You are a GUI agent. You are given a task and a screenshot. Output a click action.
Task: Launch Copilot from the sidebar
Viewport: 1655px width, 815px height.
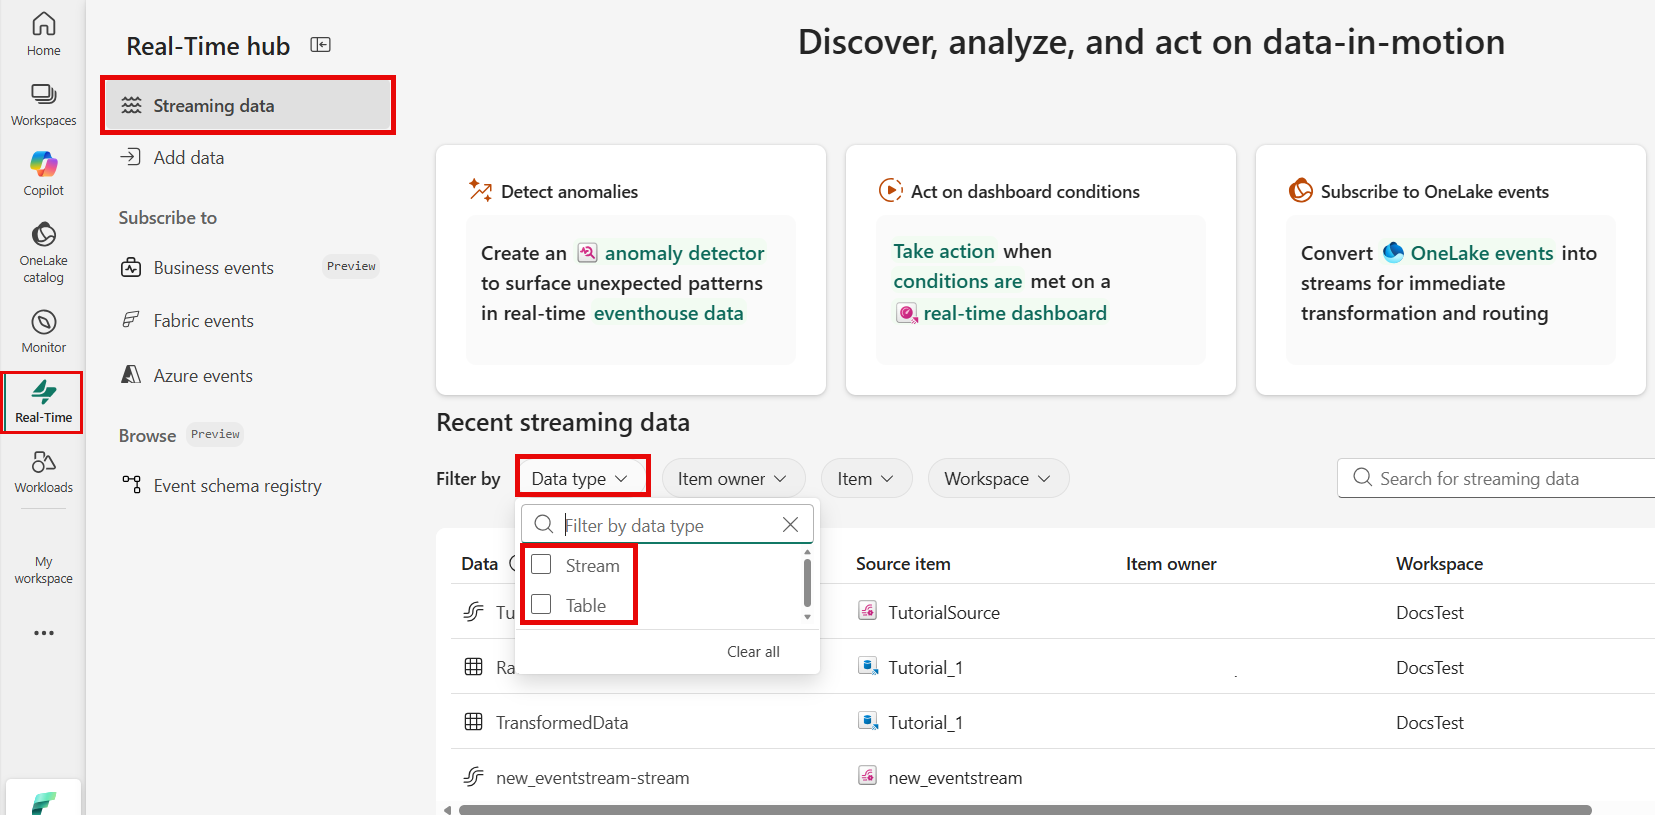pyautogui.click(x=43, y=174)
